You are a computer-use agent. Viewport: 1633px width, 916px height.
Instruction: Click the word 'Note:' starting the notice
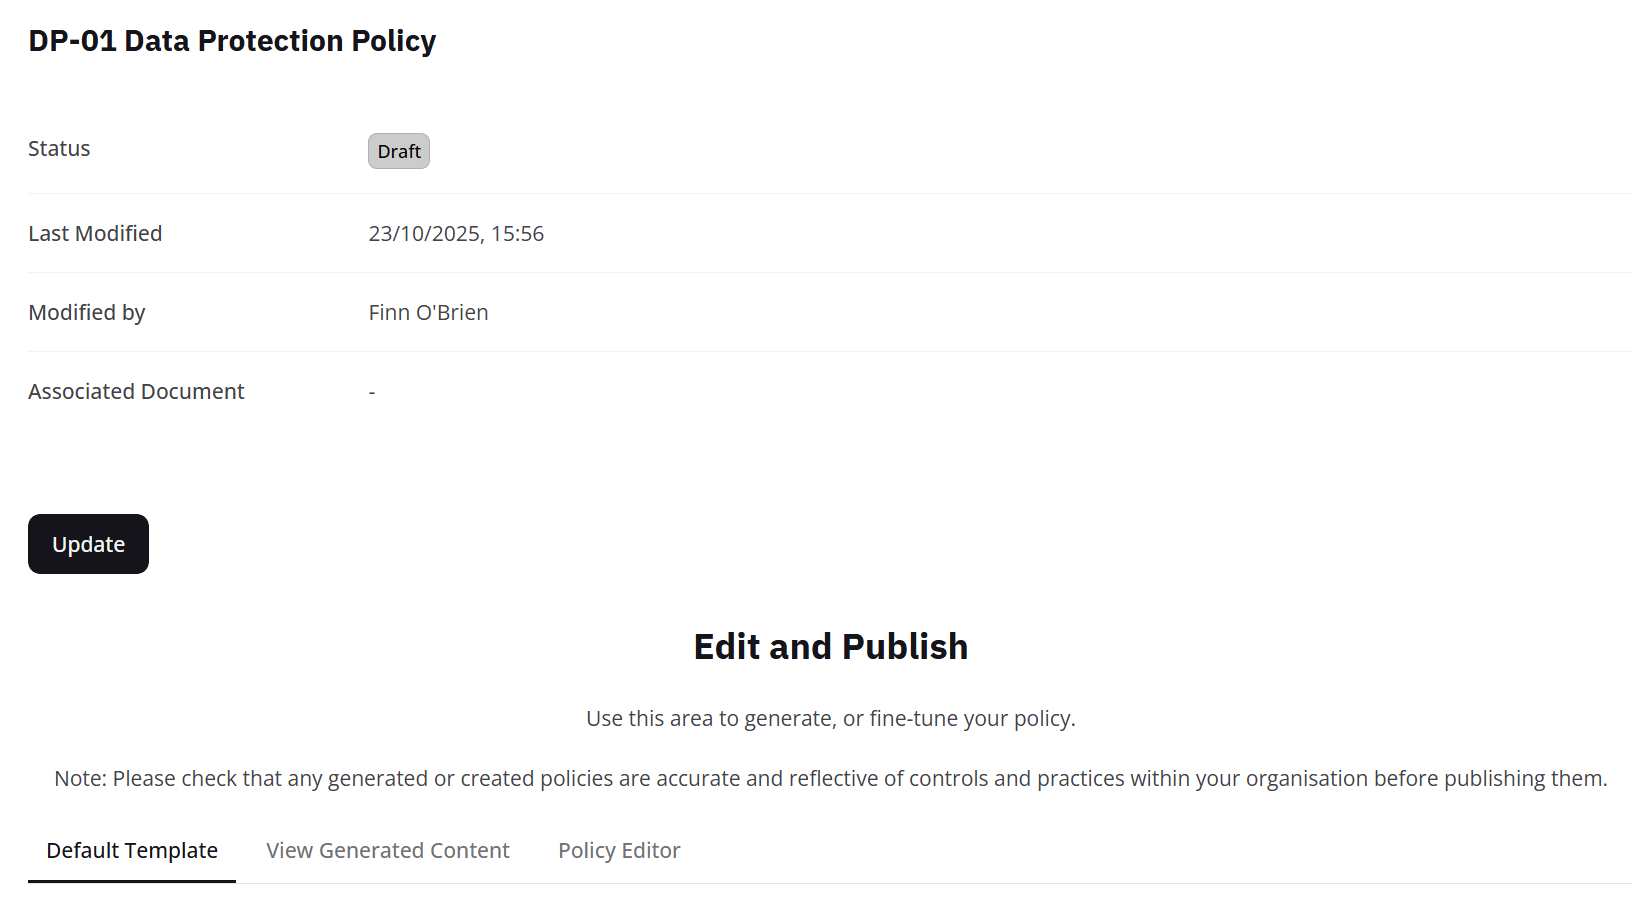click(81, 778)
